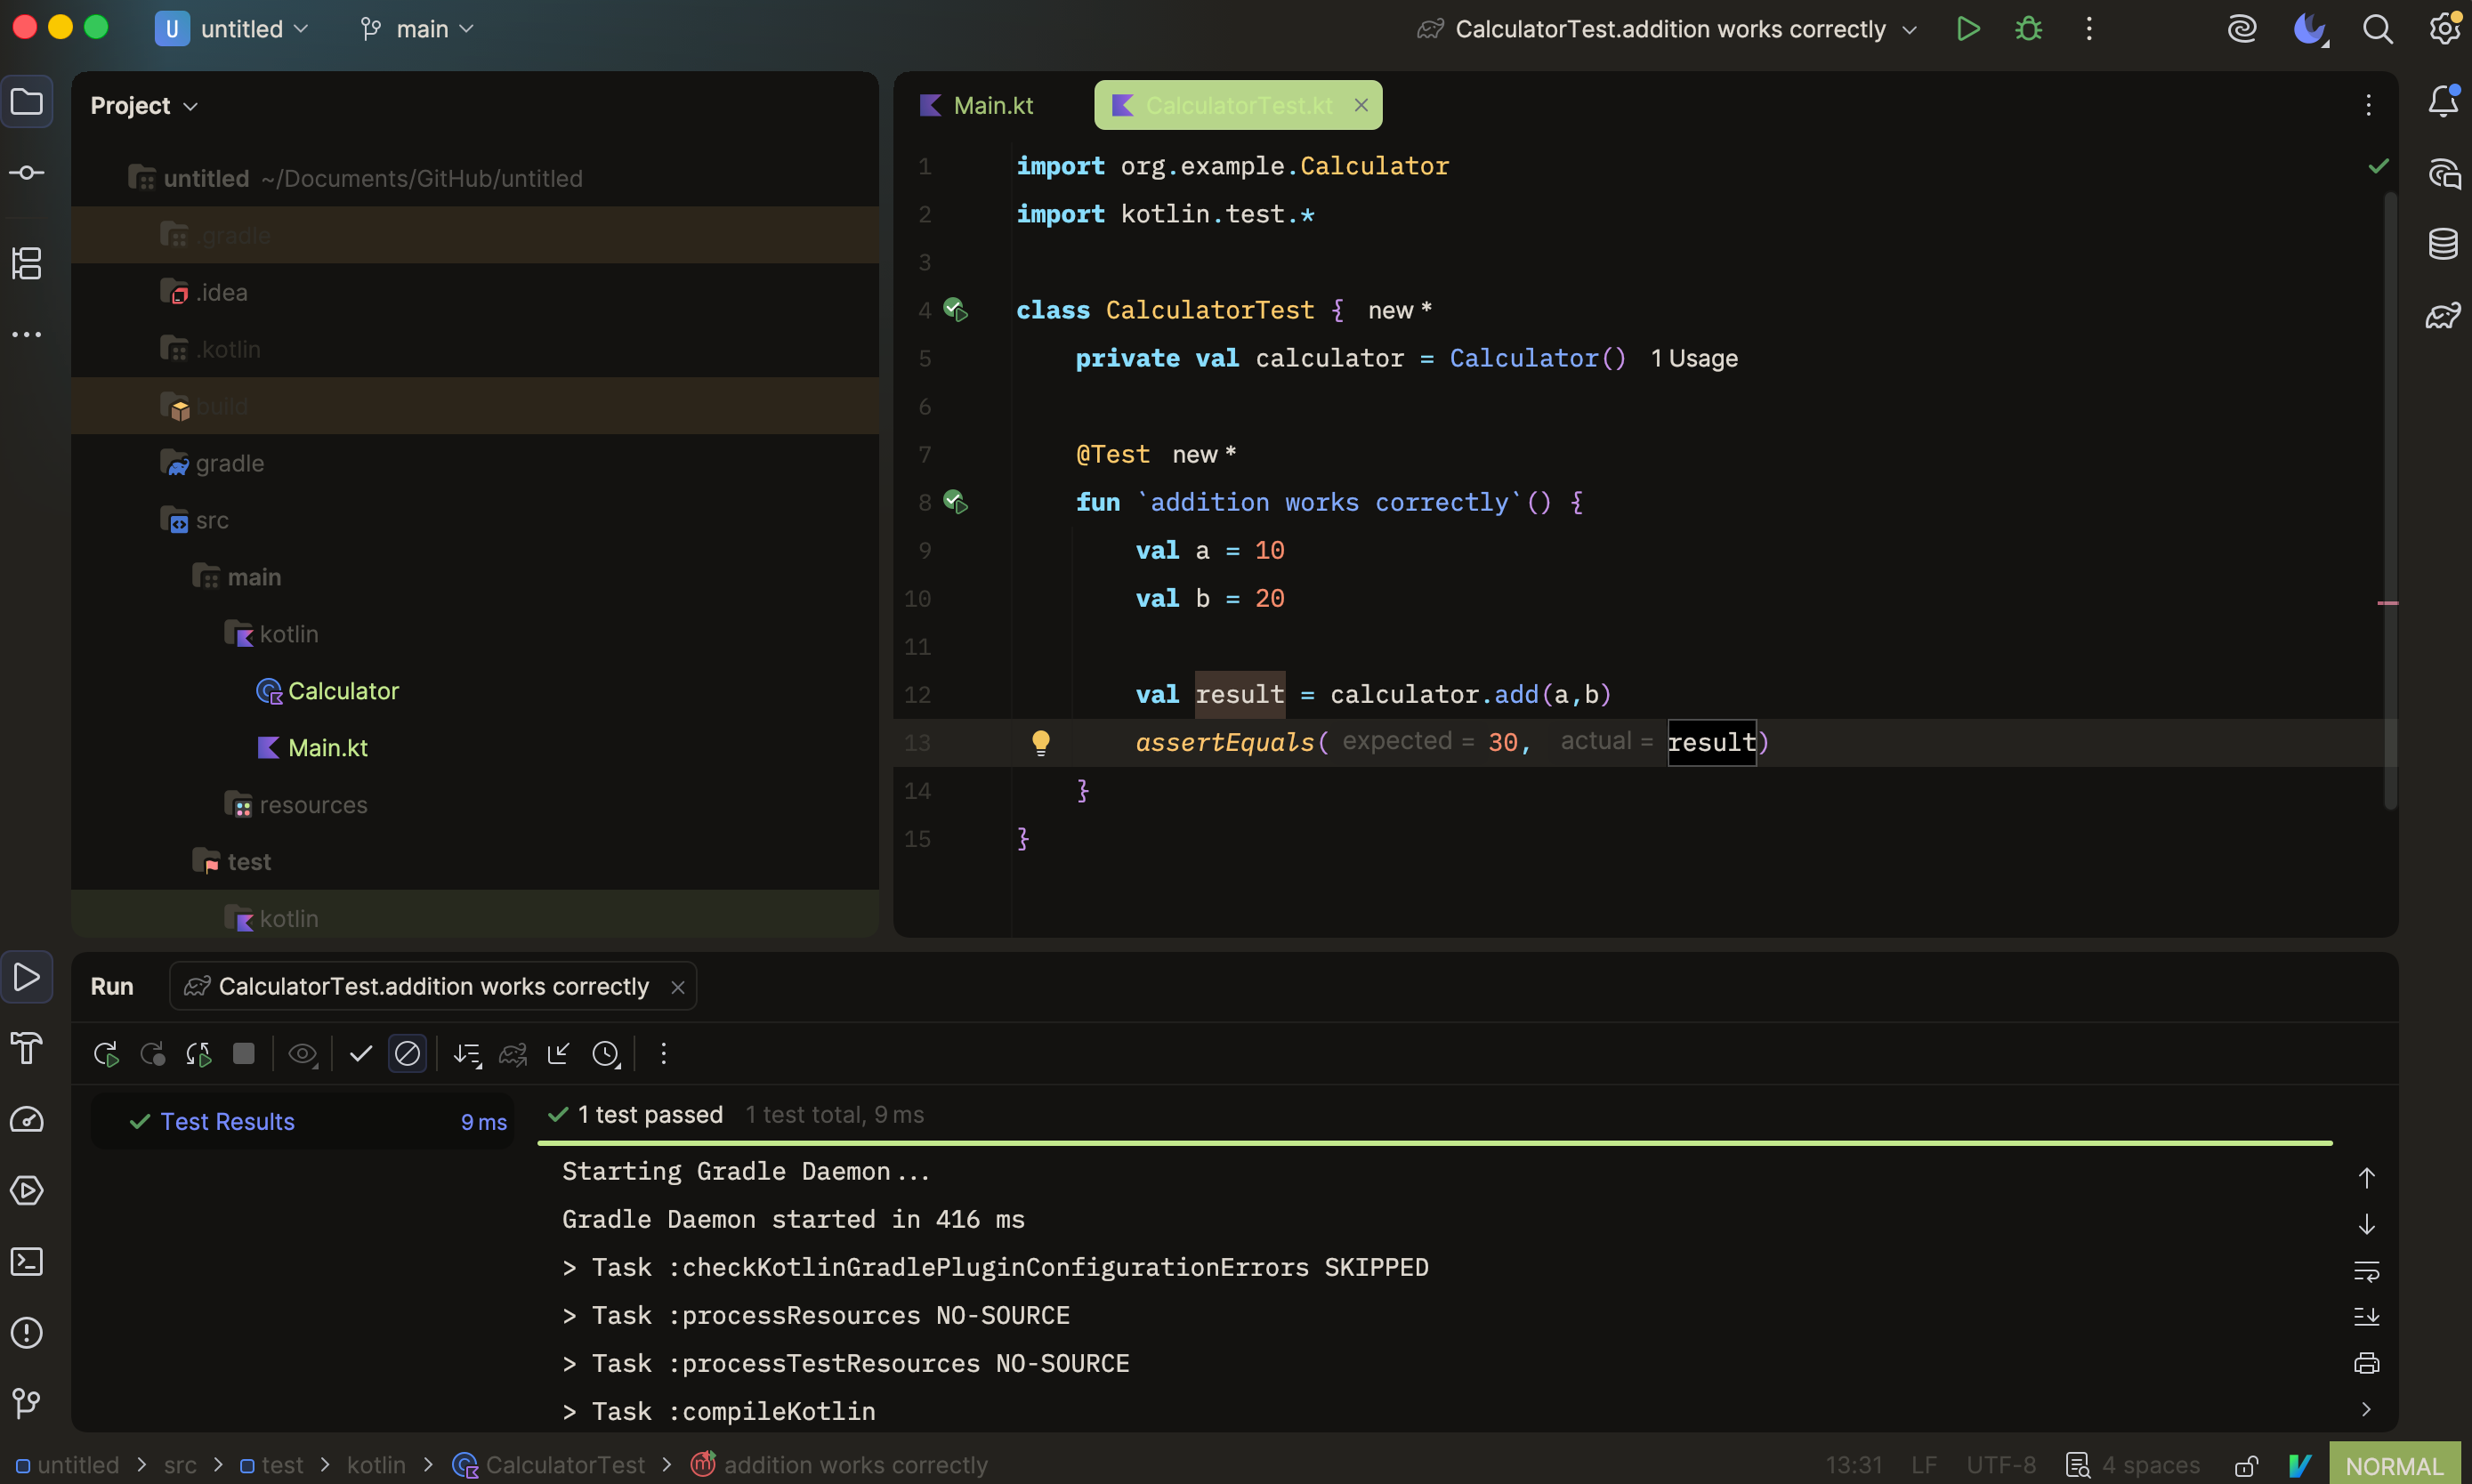Stop the running process

click(x=244, y=1054)
